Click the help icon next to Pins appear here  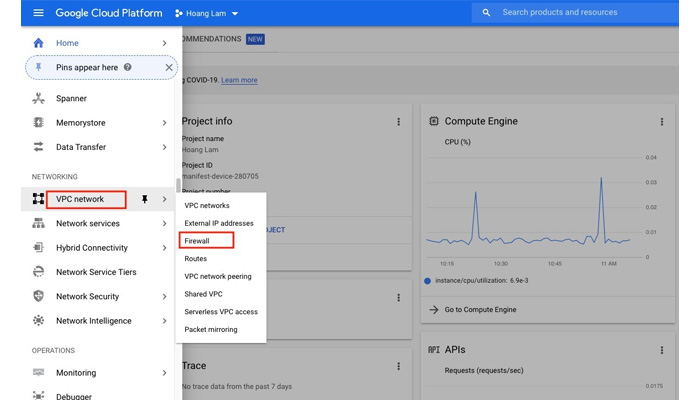tap(128, 67)
